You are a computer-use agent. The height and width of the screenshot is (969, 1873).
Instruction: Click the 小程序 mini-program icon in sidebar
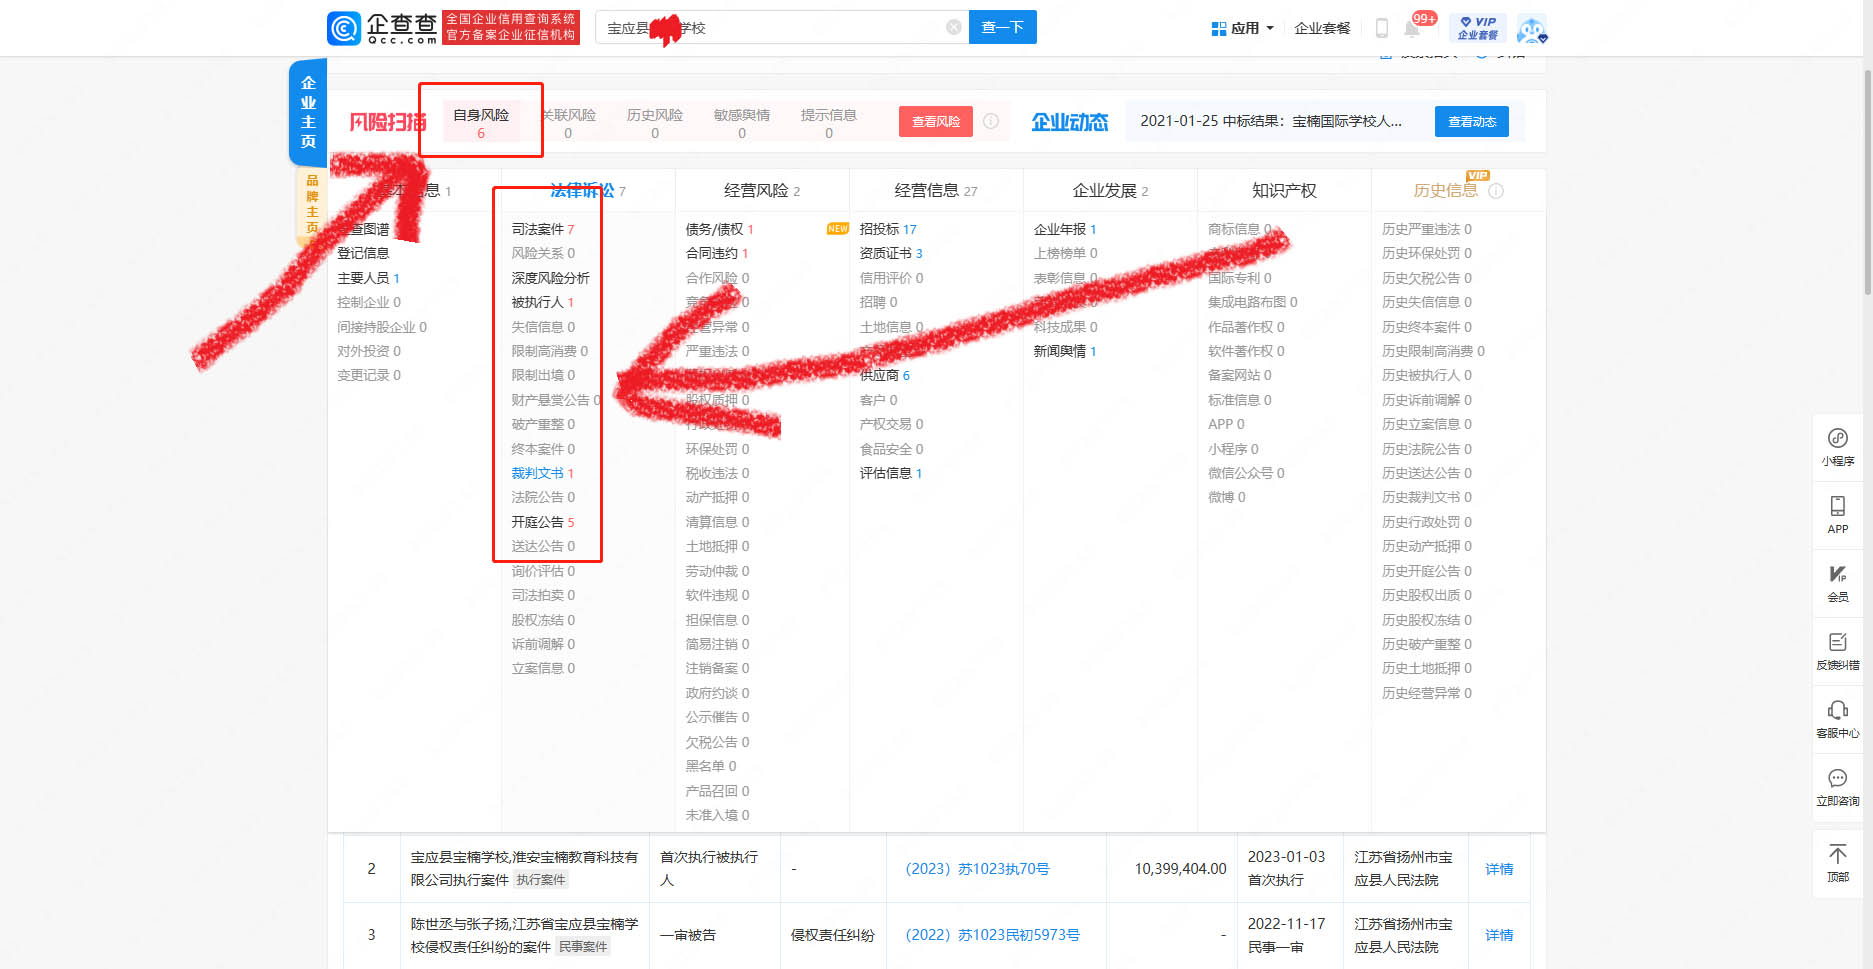tap(1837, 446)
